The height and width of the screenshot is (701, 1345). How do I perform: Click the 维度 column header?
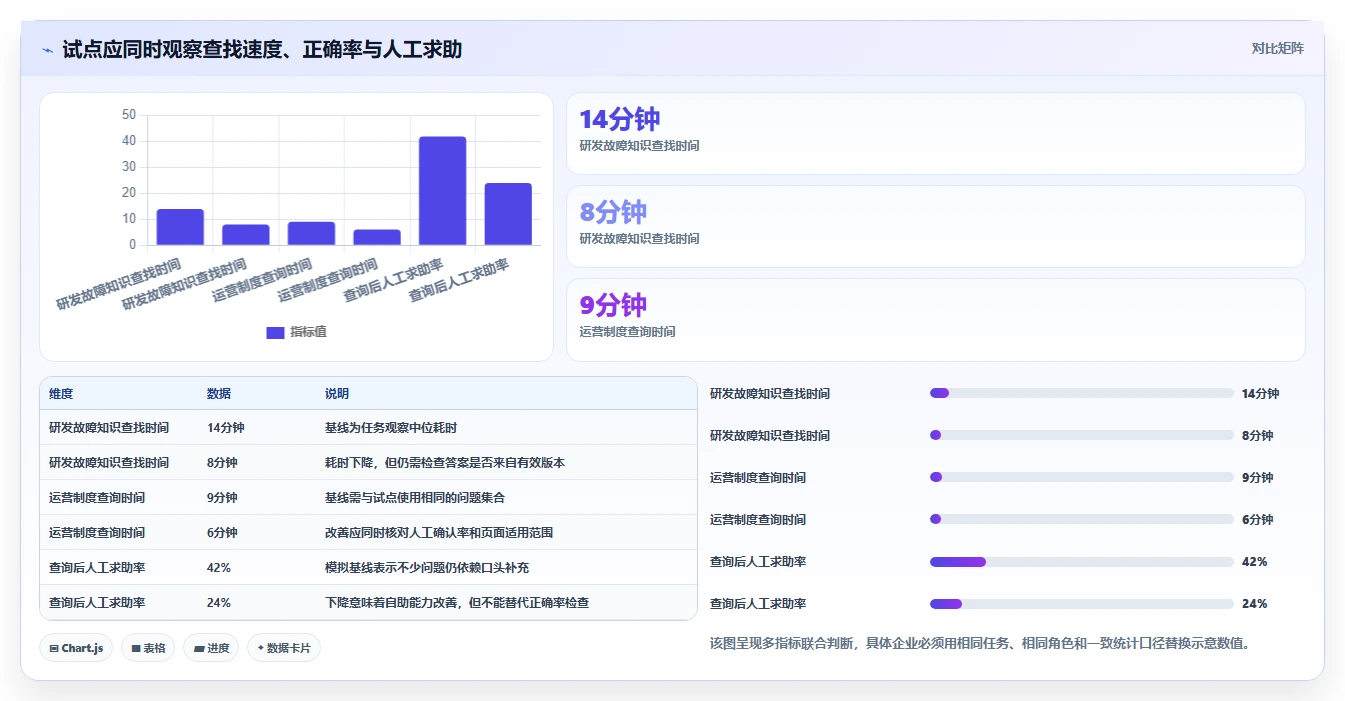(61, 394)
